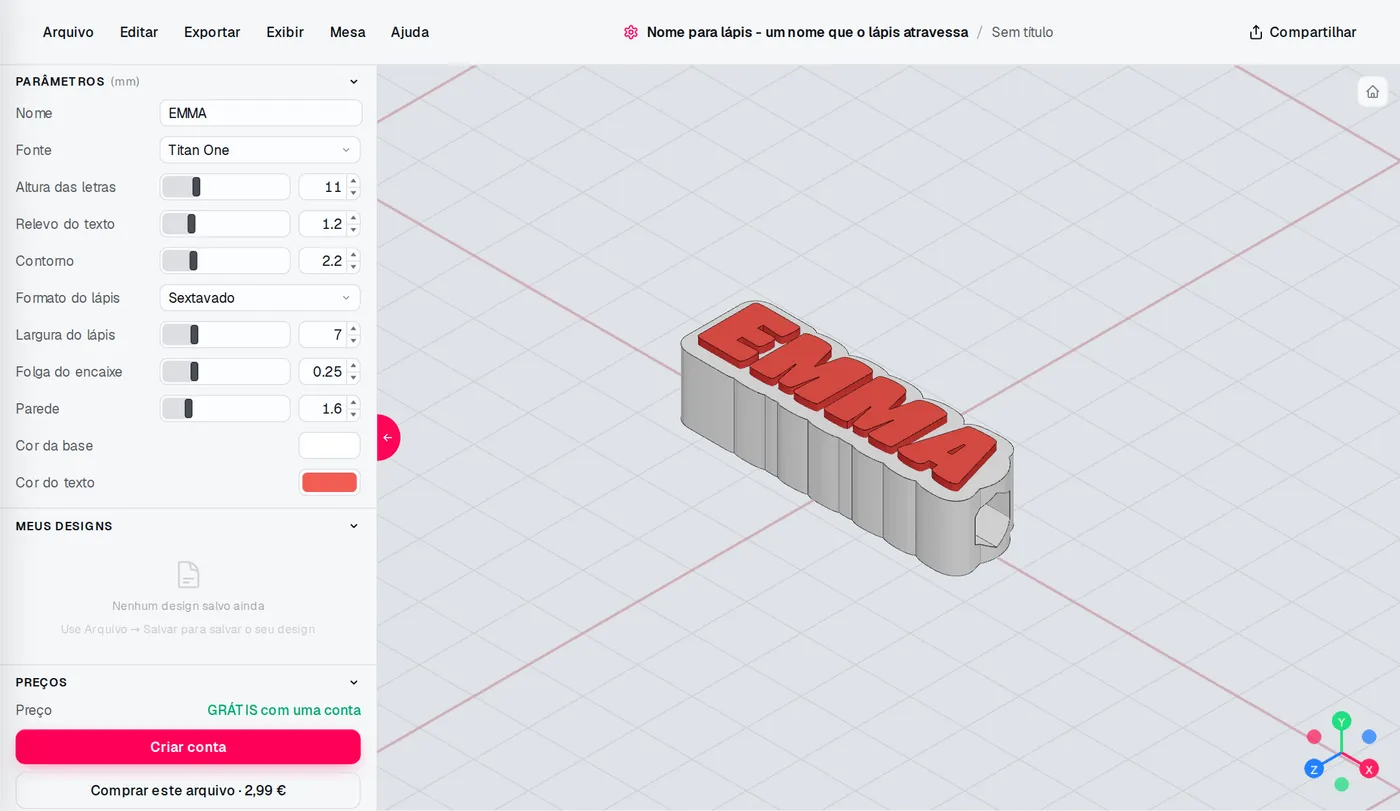Click the red X axis gizmo handle
The width and height of the screenshot is (1400, 811).
[1369, 769]
